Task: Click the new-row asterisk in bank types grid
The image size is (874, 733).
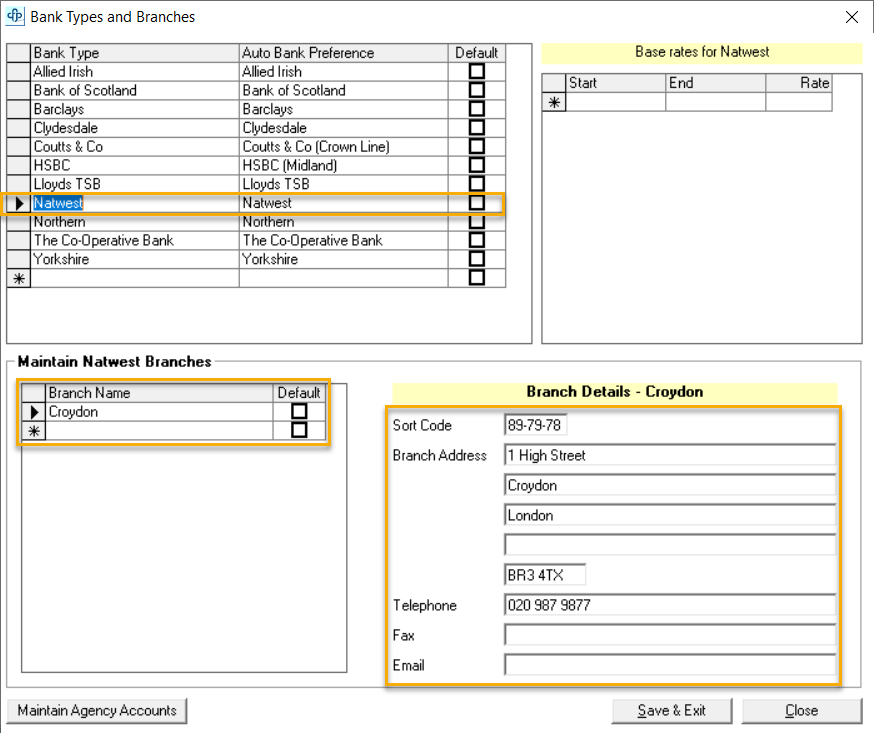Action: [x=19, y=279]
